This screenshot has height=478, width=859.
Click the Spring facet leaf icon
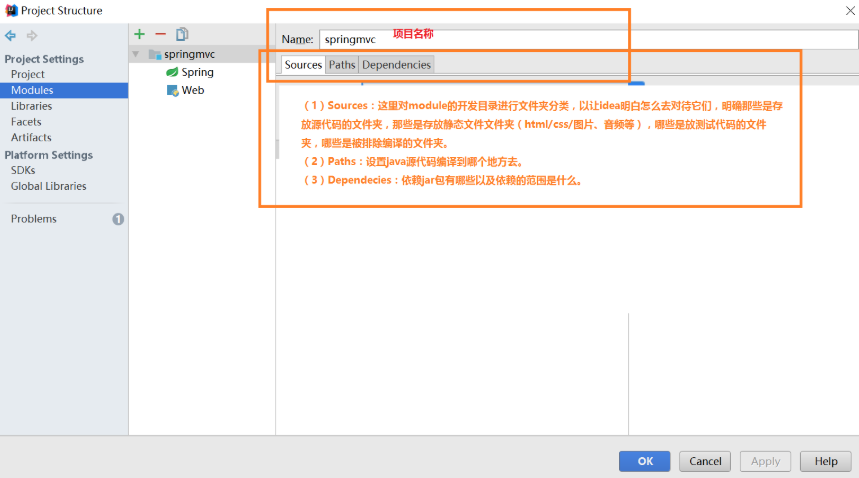click(172, 72)
